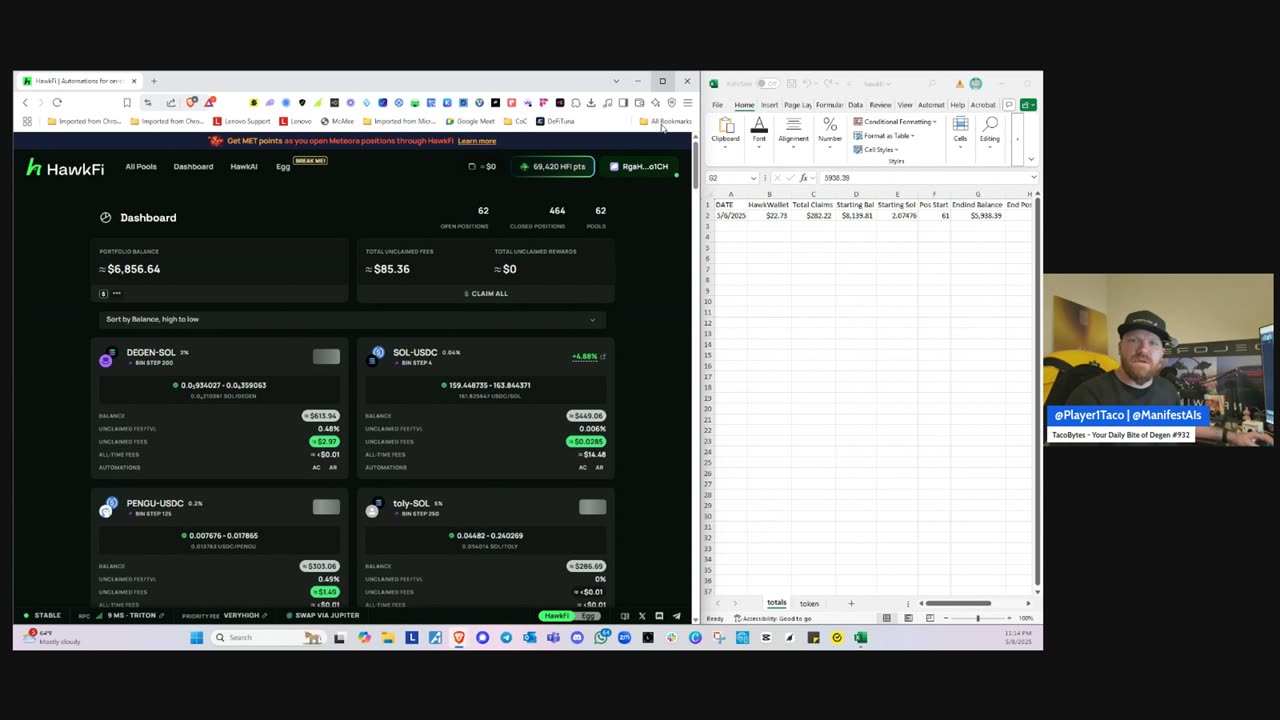This screenshot has width=1280, height=720.
Task: Open the Excel File menu
Action: (717, 105)
